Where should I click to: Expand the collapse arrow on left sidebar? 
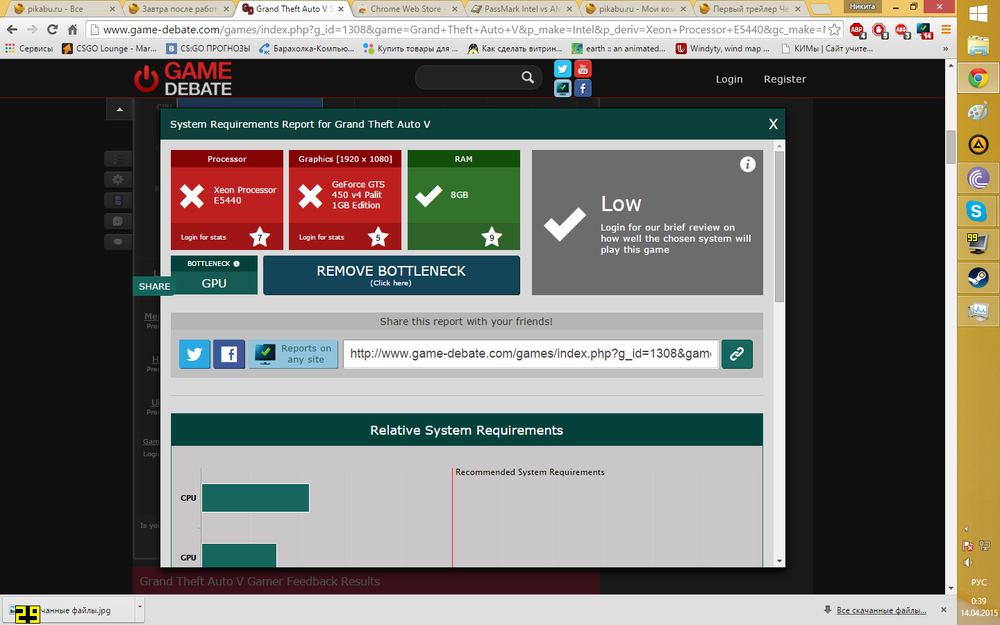(x=119, y=109)
